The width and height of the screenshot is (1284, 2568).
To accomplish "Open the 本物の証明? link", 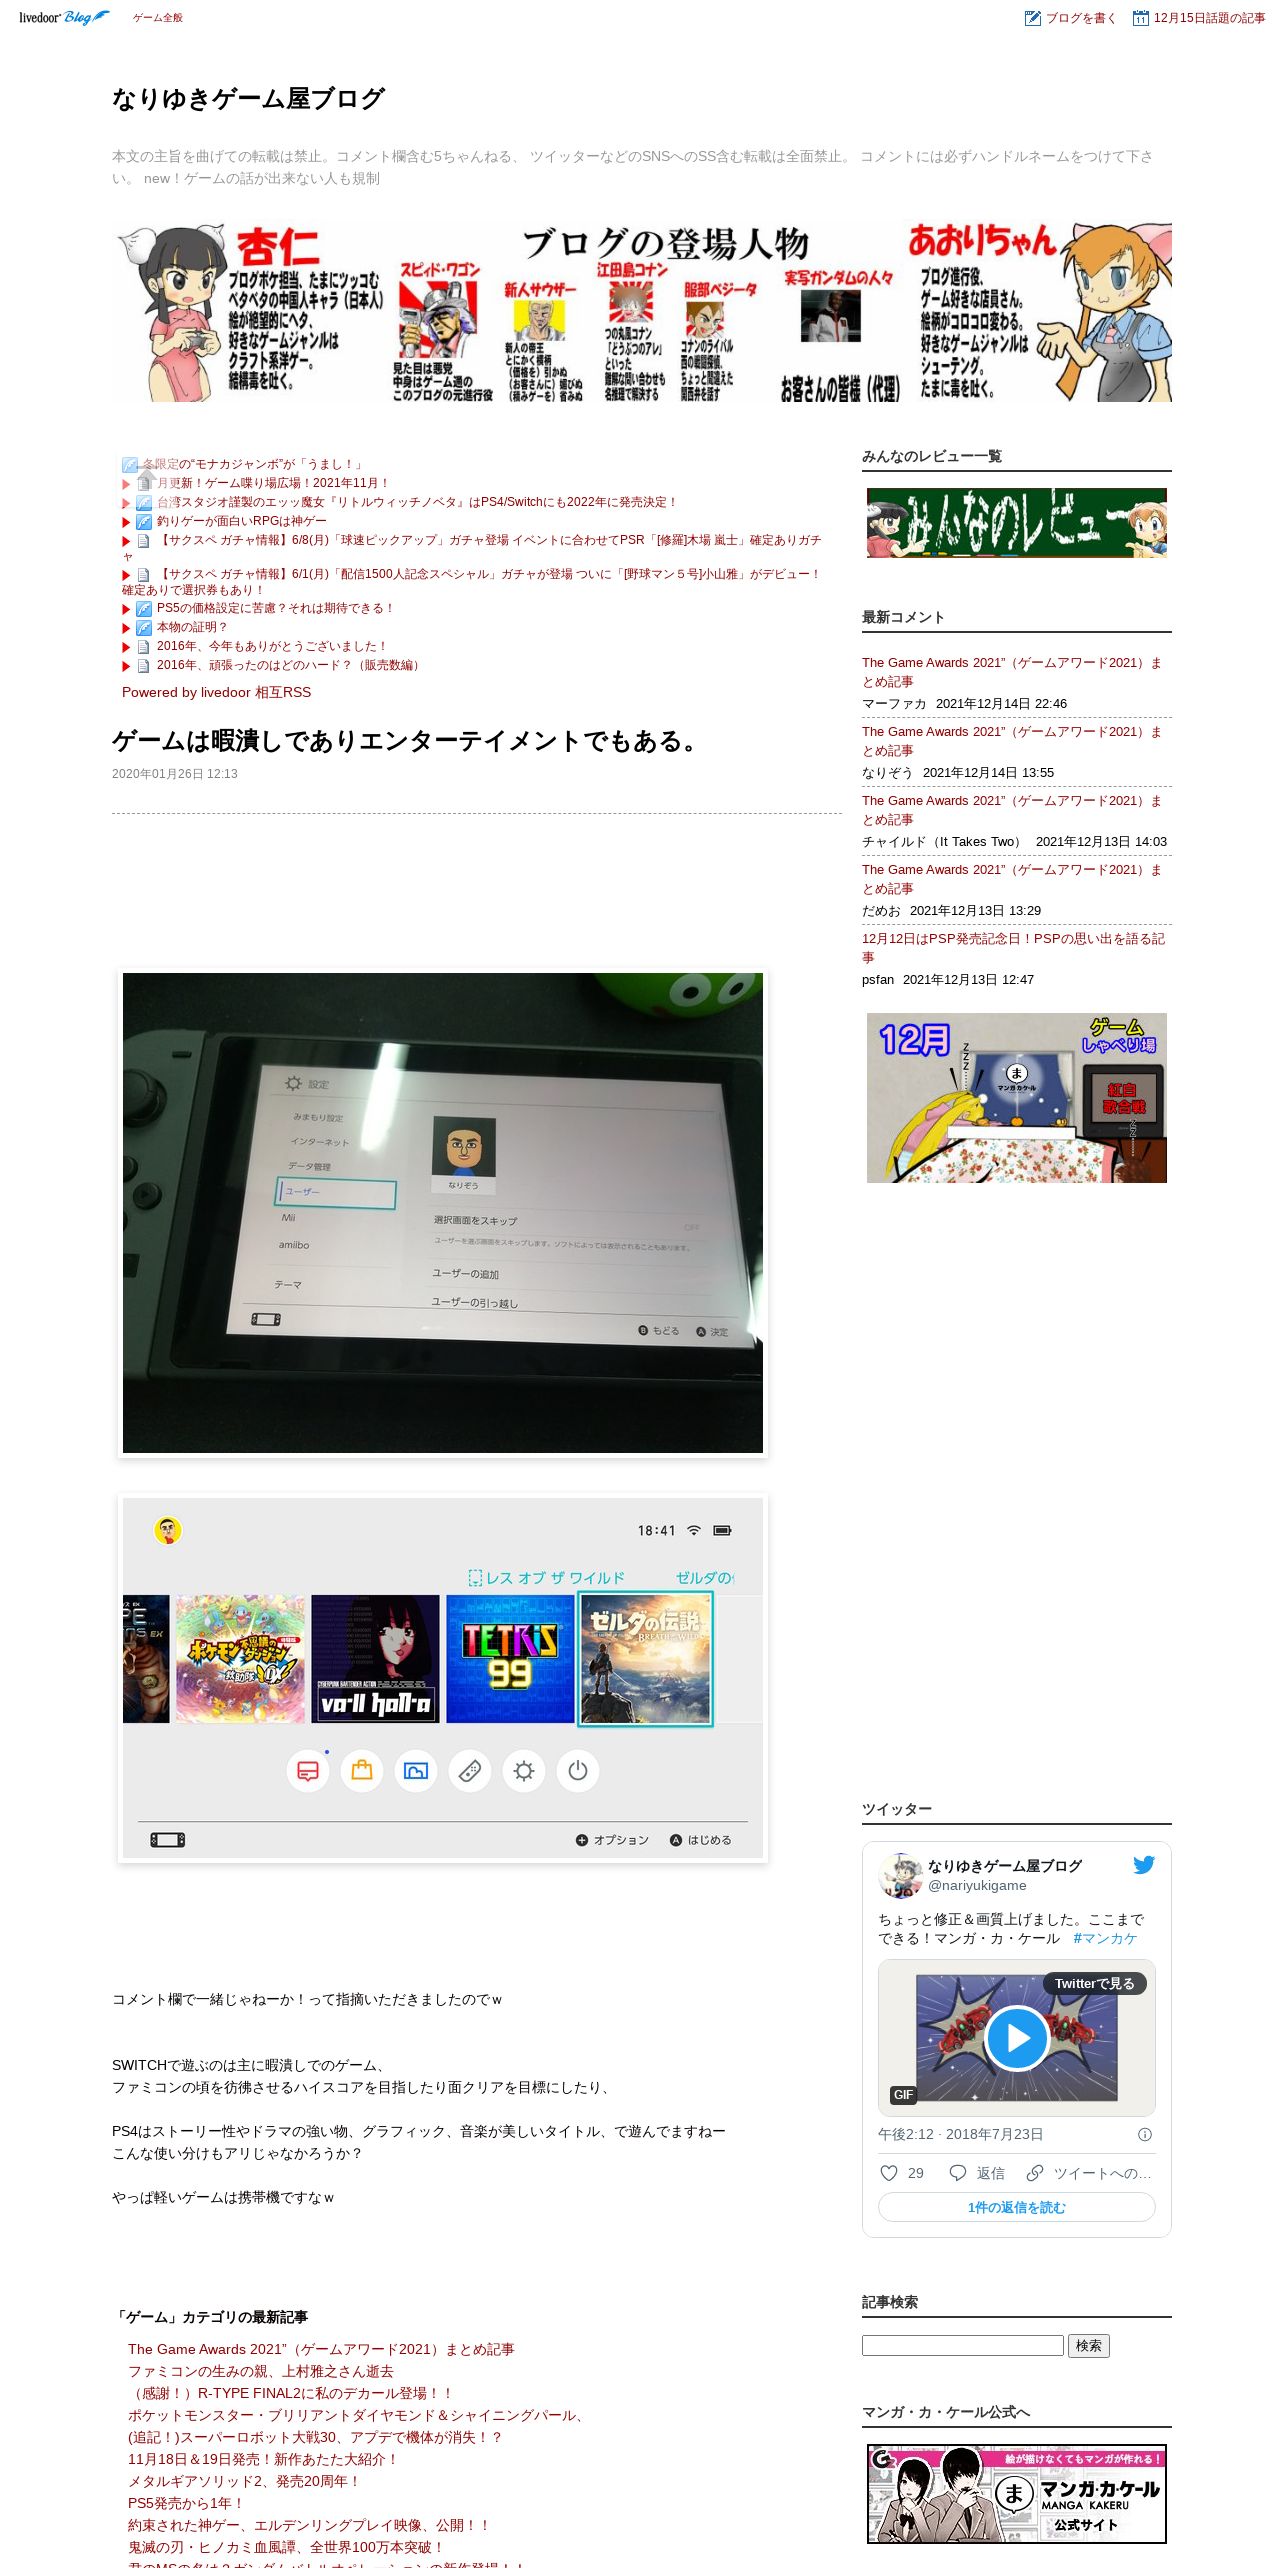I will pyautogui.click(x=192, y=627).
